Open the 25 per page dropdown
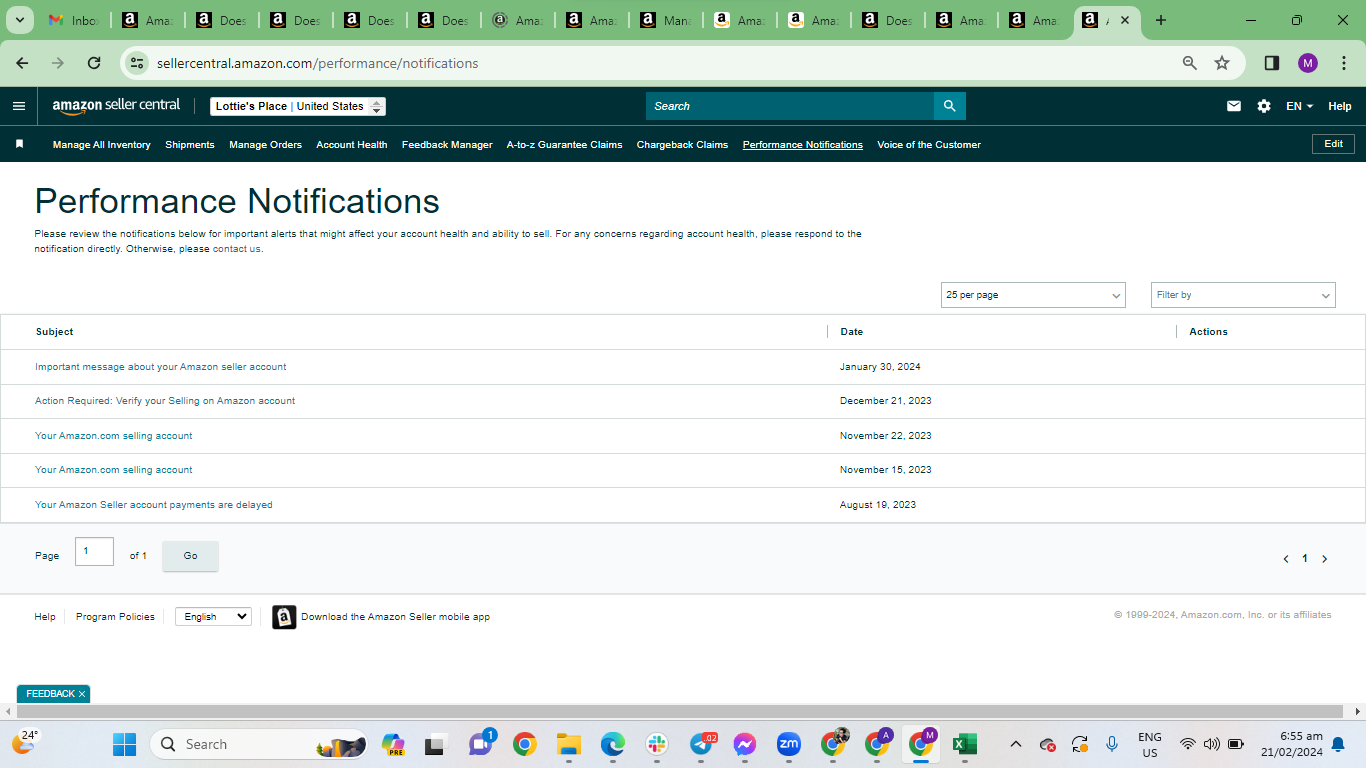Screen dimensions: 1366x768 [x=1033, y=295]
